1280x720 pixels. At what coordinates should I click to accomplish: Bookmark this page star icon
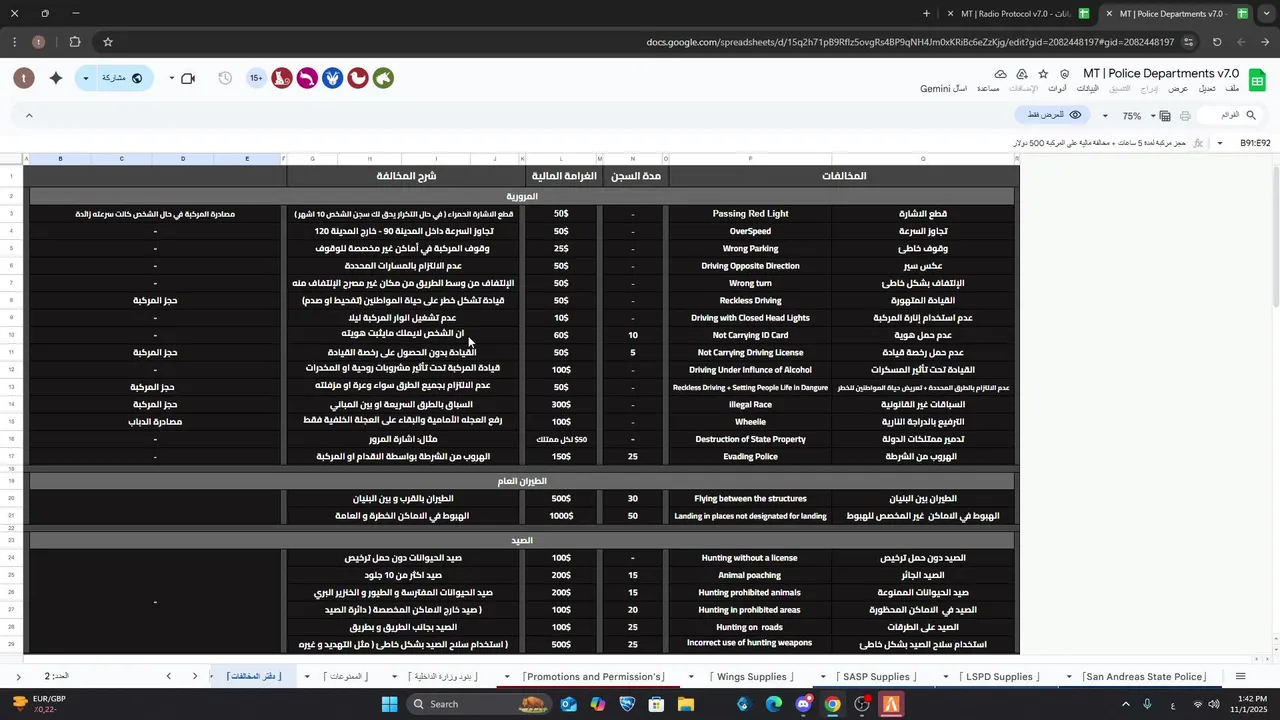[107, 42]
